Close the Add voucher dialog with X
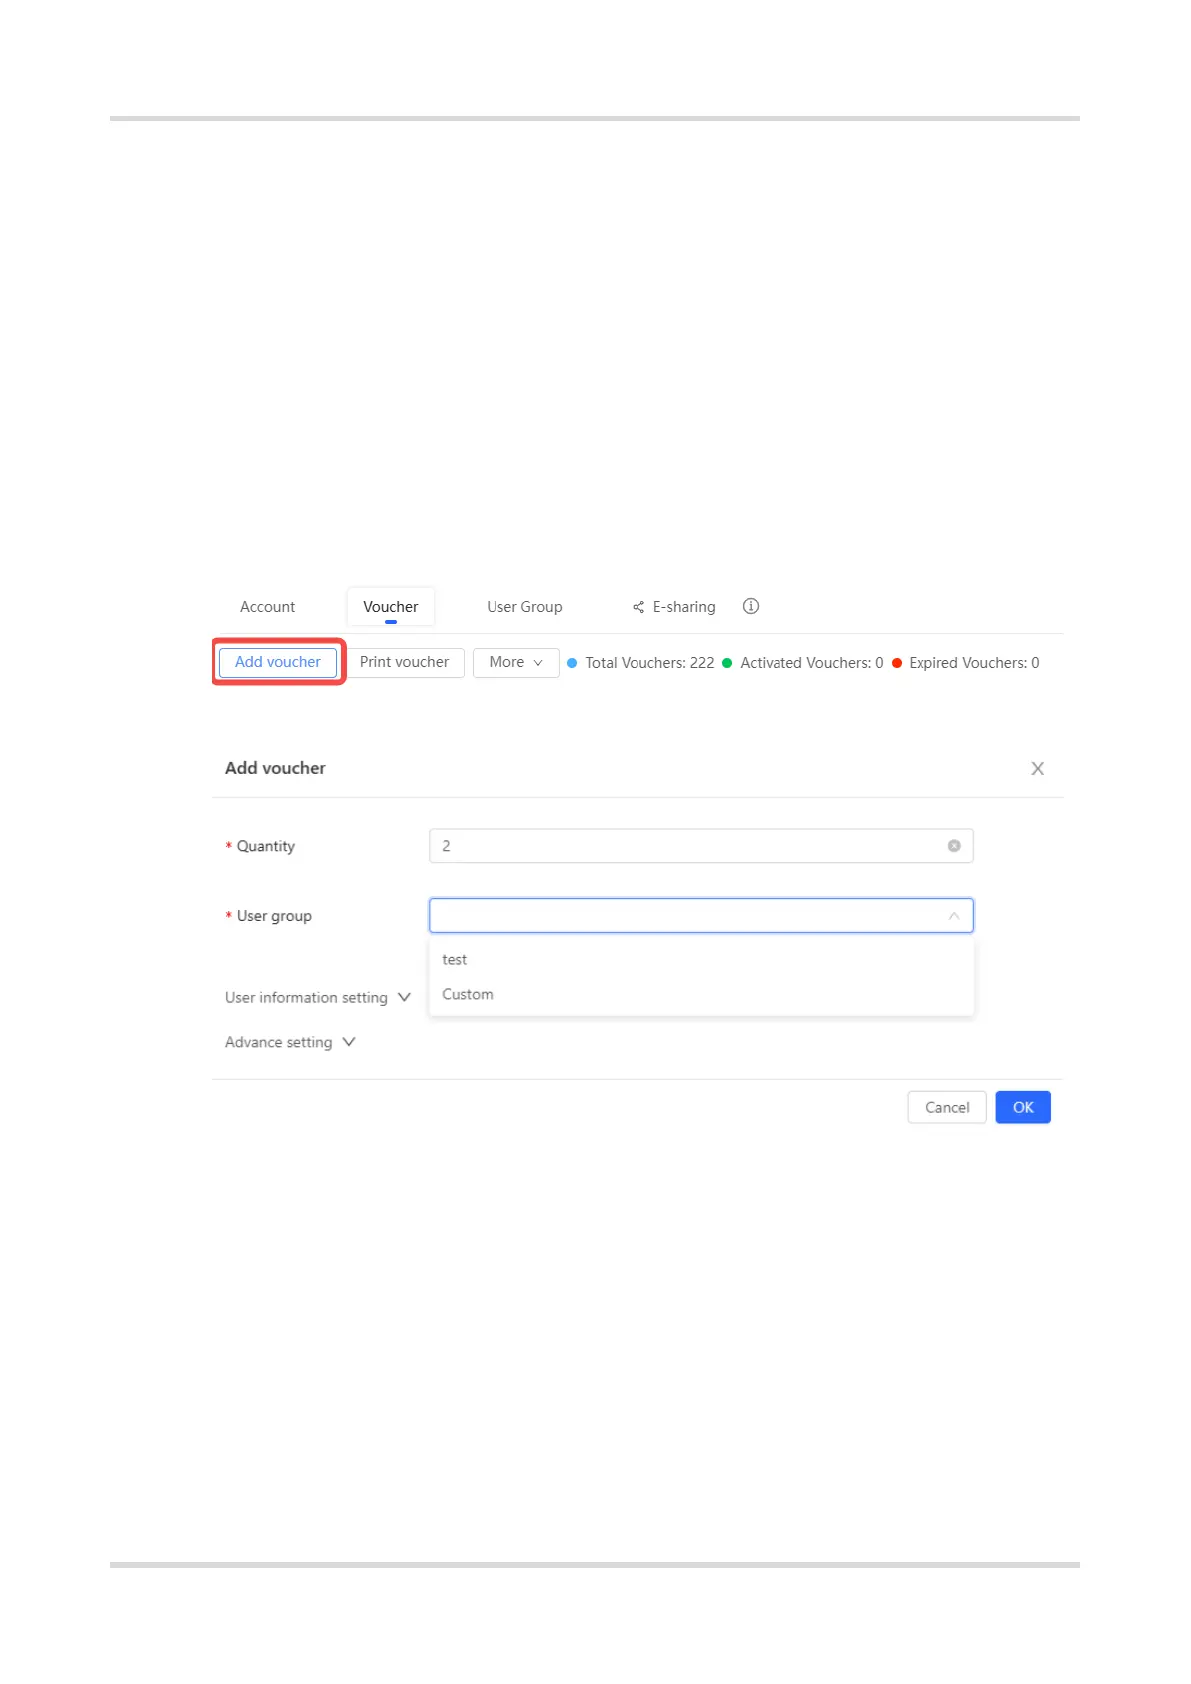1191x1684 pixels. pos(1037,768)
